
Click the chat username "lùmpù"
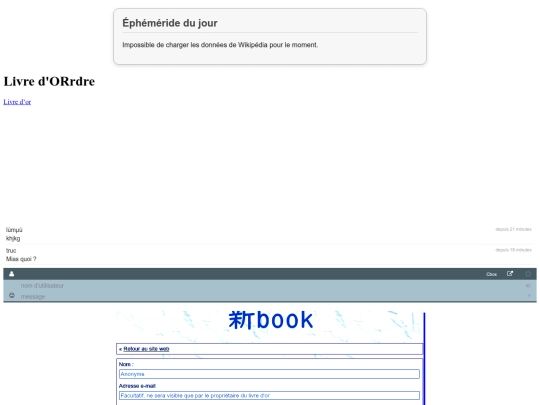[14, 230]
